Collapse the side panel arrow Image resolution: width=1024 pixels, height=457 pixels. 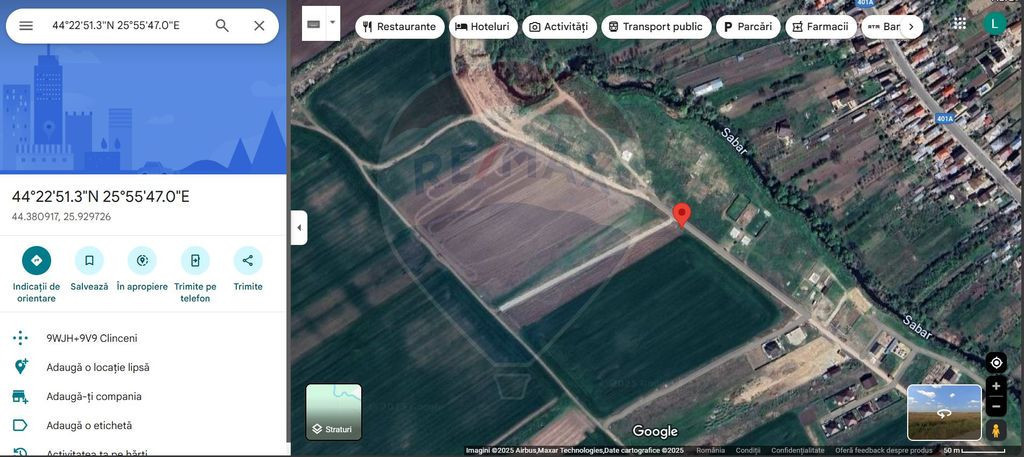tap(298, 228)
